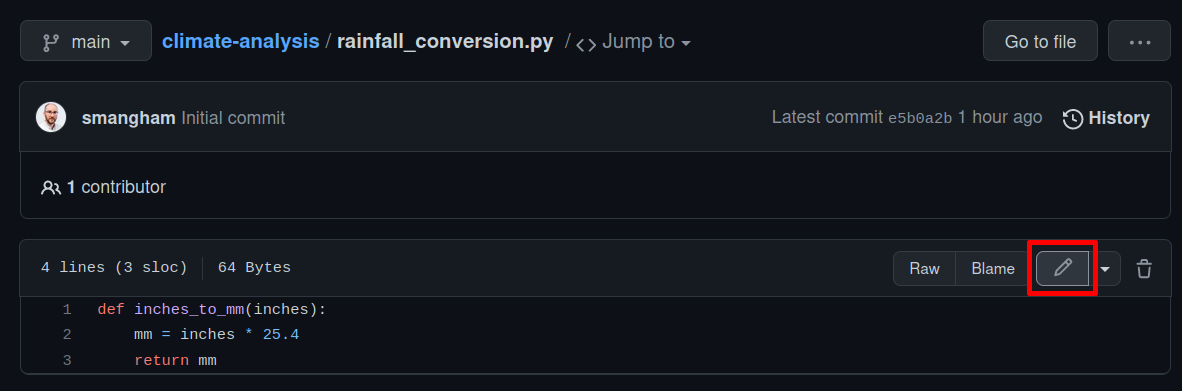Open the Raw view of the file
Screen dimensions: 1182x391
click(x=924, y=268)
